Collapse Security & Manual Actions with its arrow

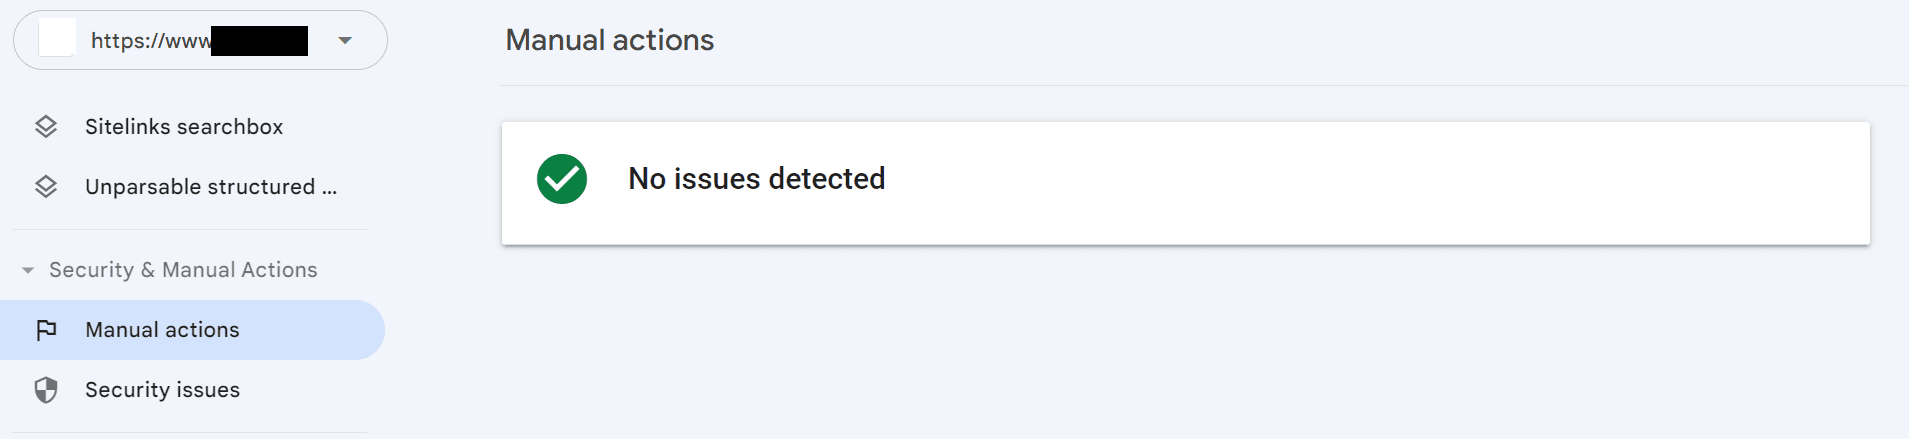[28, 270]
